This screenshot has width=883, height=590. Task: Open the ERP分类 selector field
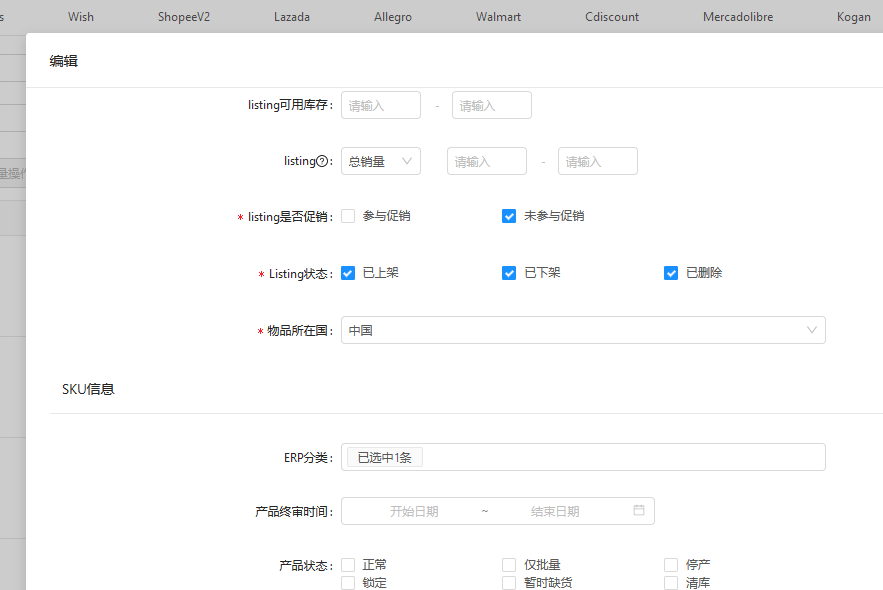pyautogui.click(x=583, y=457)
